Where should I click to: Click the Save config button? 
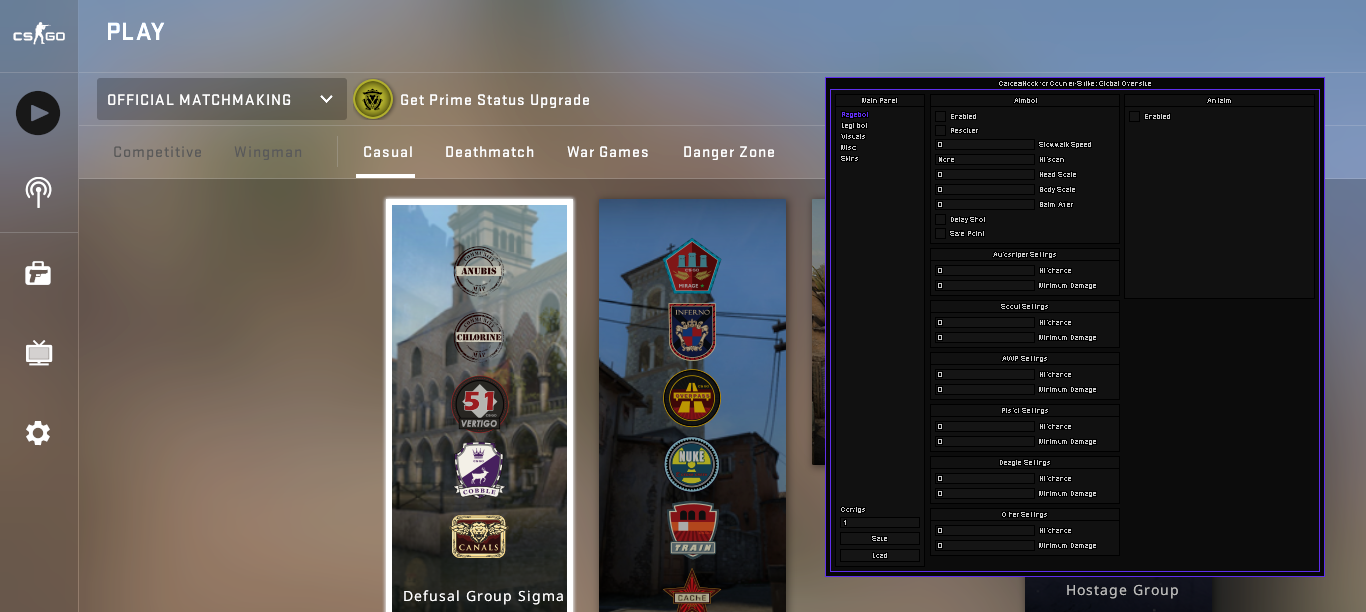(880, 539)
